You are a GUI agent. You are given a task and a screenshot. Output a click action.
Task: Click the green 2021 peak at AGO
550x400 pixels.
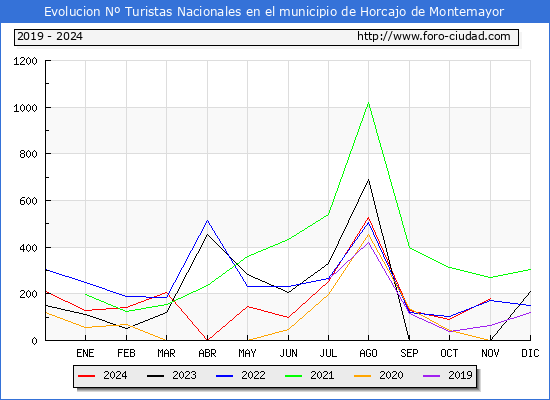[x=368, y=103]
